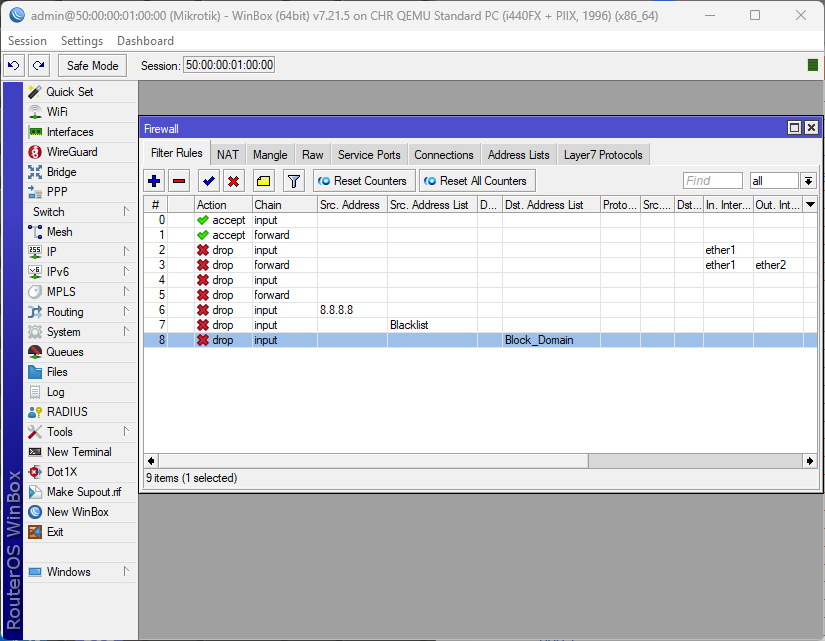Click the horizontal scrollbar thumb
The width and height of the screenshot is (825, 641).
point(373,461)
